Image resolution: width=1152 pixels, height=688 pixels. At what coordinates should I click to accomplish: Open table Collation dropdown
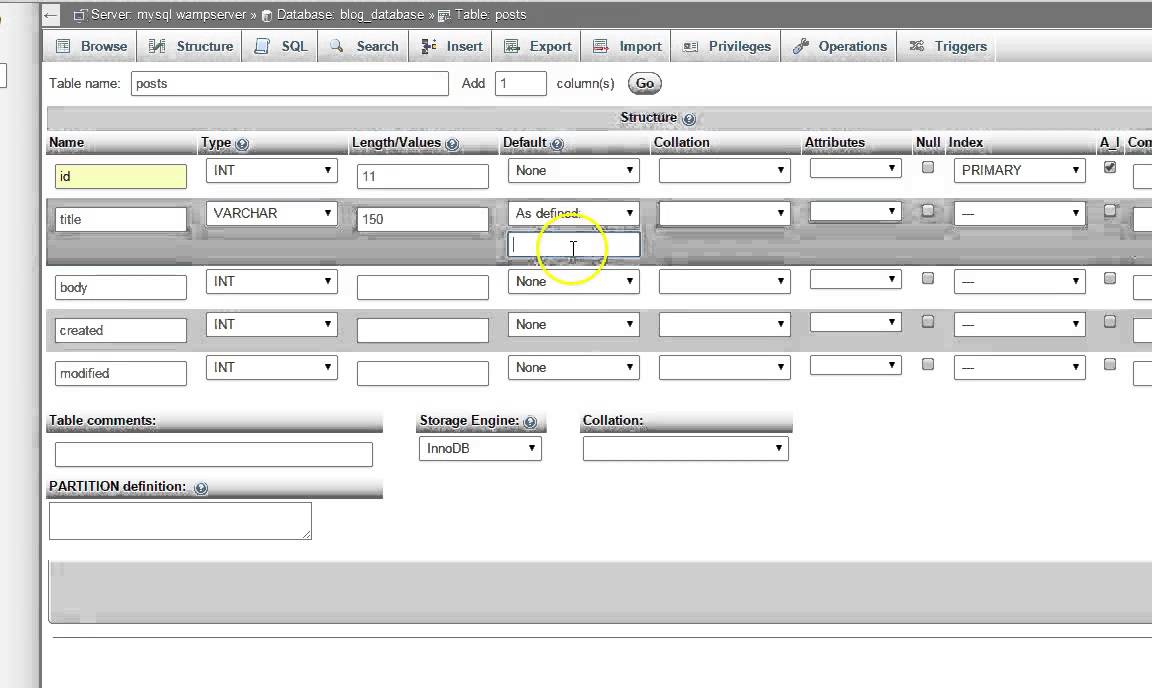tap(685, 448)
